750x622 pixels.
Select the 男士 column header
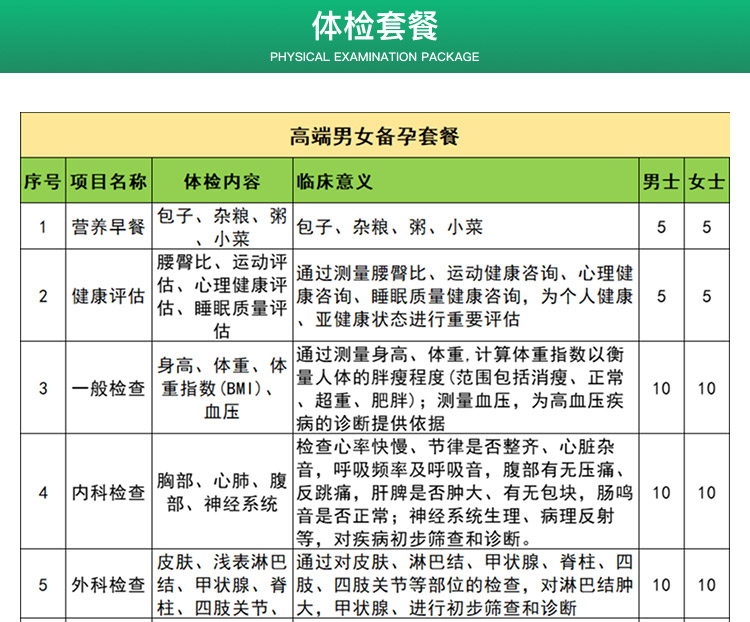(x=661, y=182)
